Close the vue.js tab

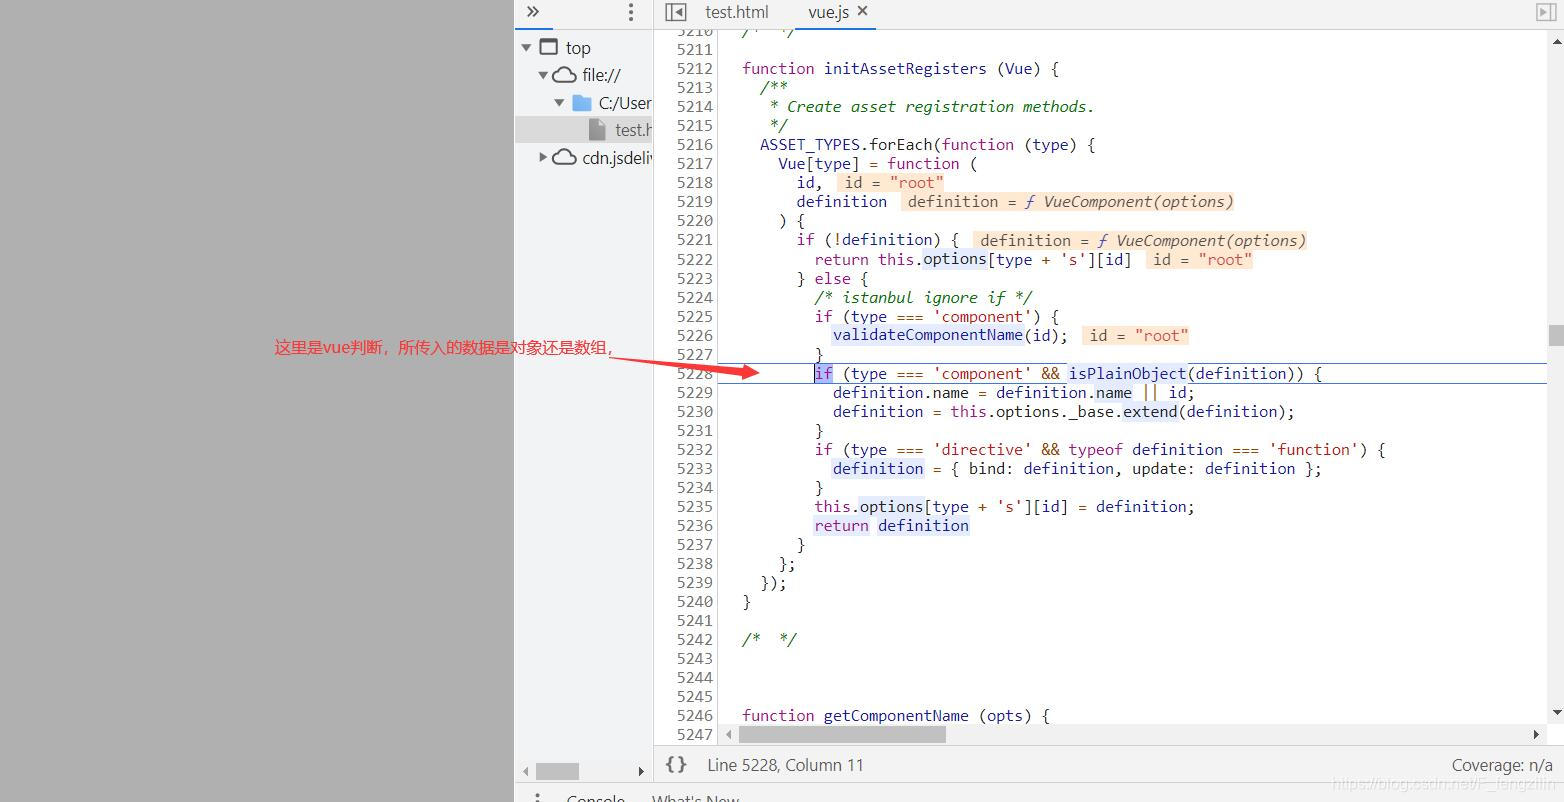tap(863, 11)
